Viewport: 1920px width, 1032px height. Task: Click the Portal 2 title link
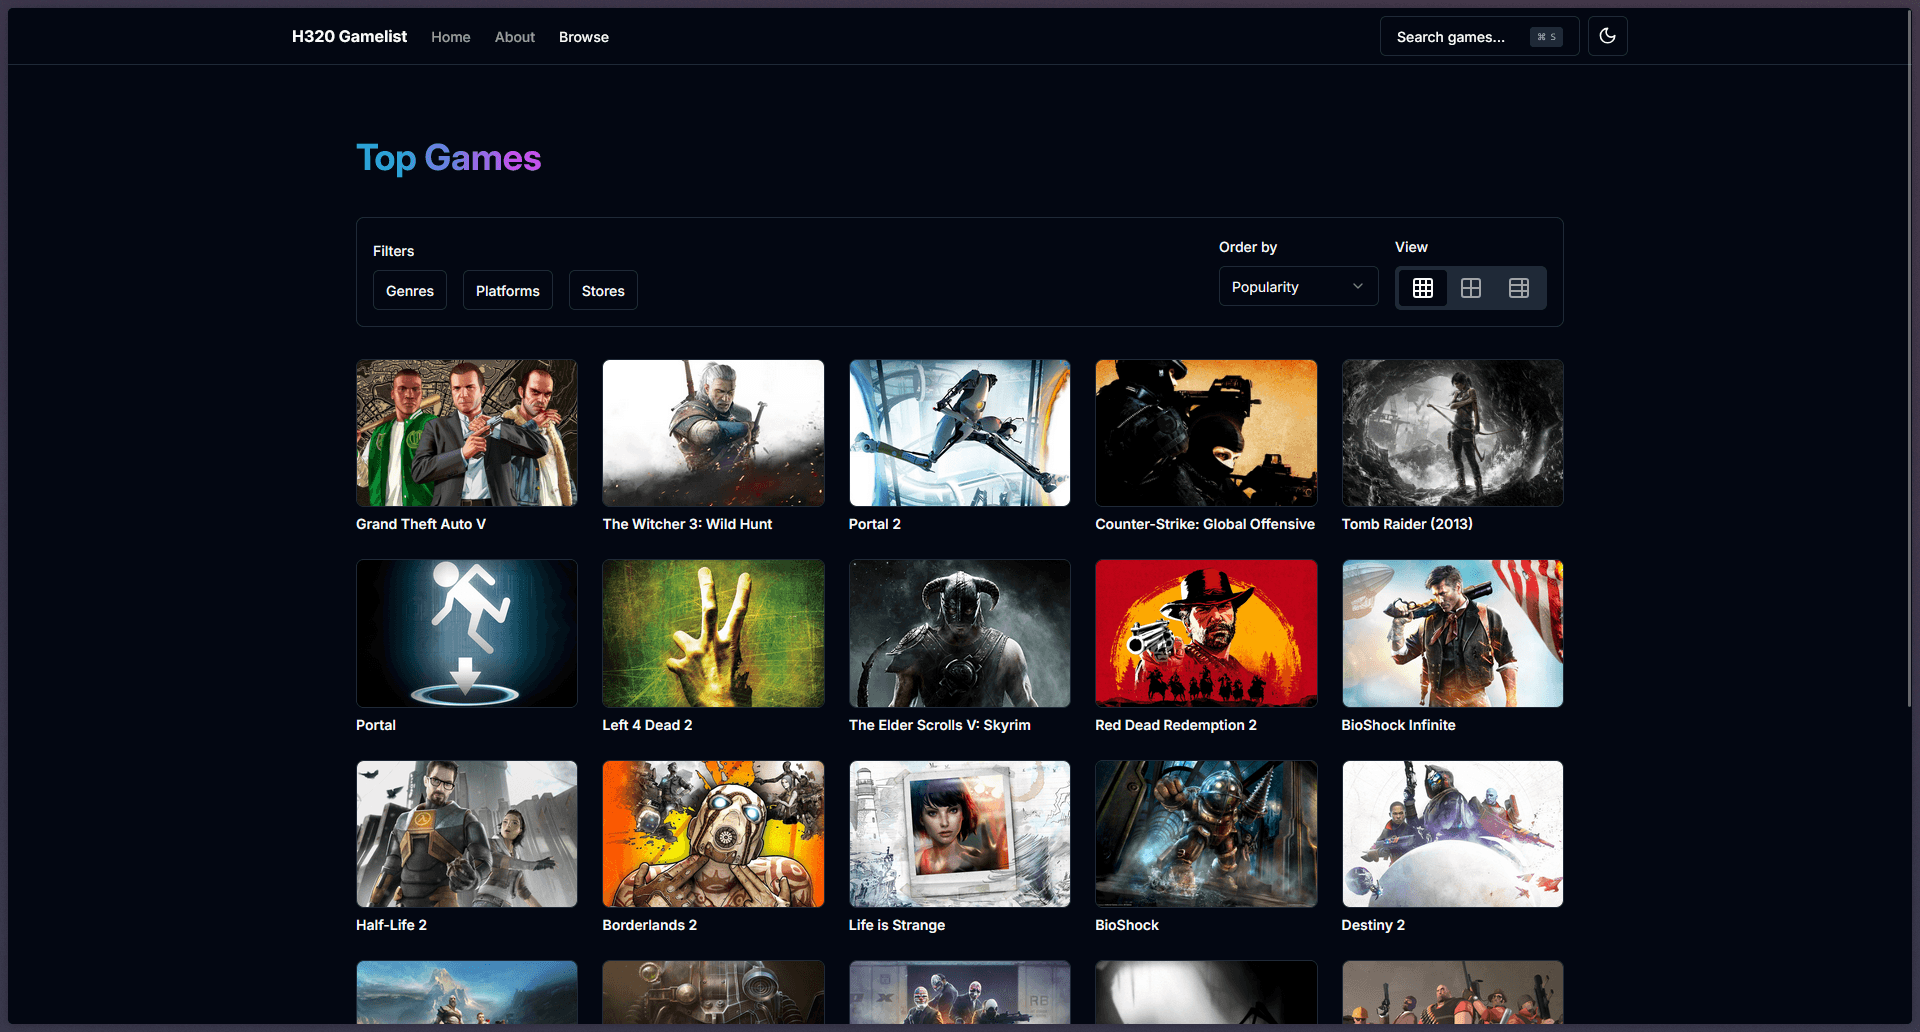click(x=874, y=523)
